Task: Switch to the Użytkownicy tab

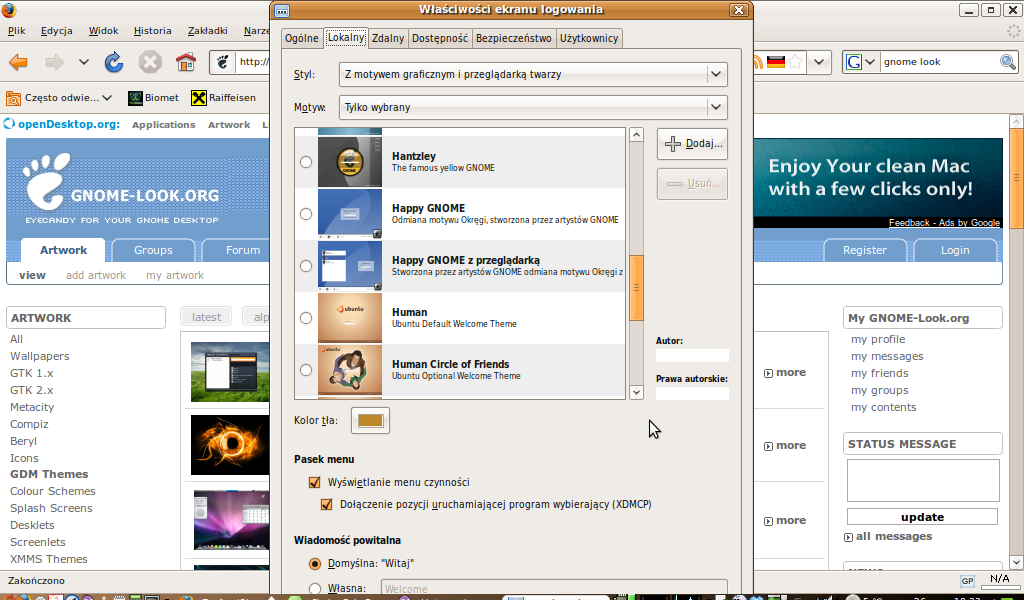Action: [x=589, y=38]
